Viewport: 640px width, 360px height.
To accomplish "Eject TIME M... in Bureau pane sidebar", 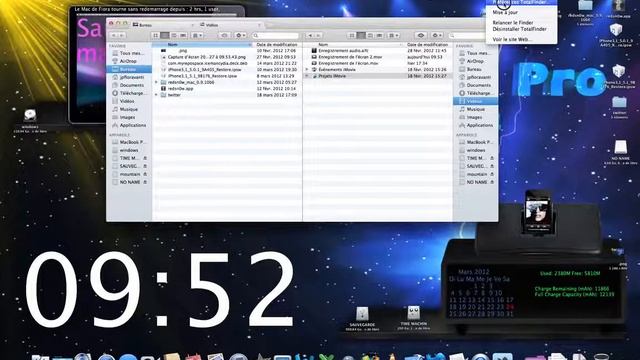I will coord(145,158).
